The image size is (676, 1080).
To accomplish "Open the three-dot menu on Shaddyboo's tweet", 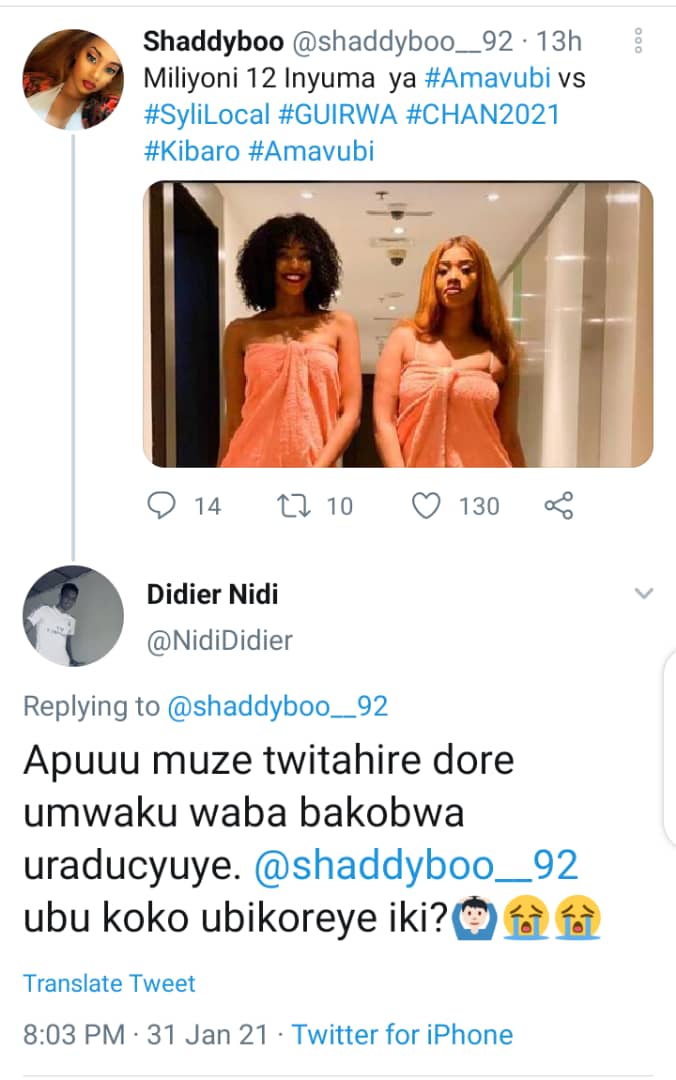I will pyautogui.click(x=638, y=41).
